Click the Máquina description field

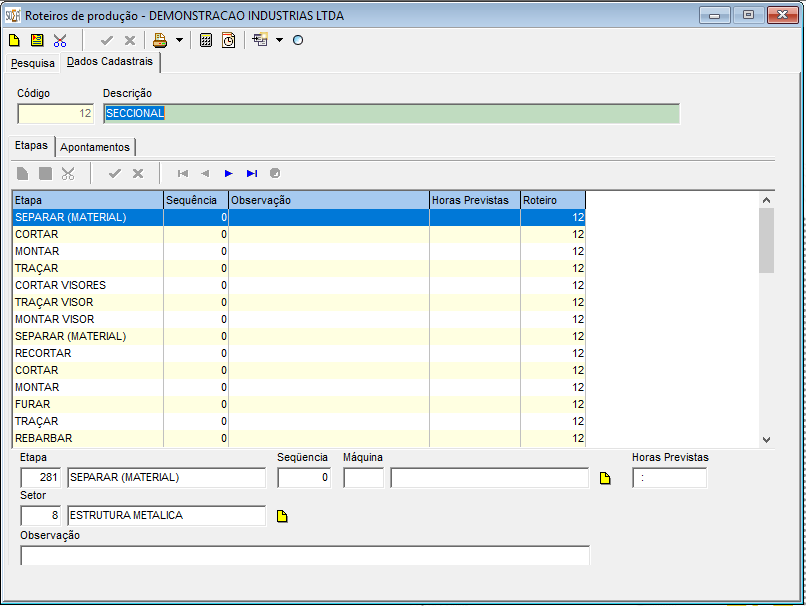click(489, 478)
